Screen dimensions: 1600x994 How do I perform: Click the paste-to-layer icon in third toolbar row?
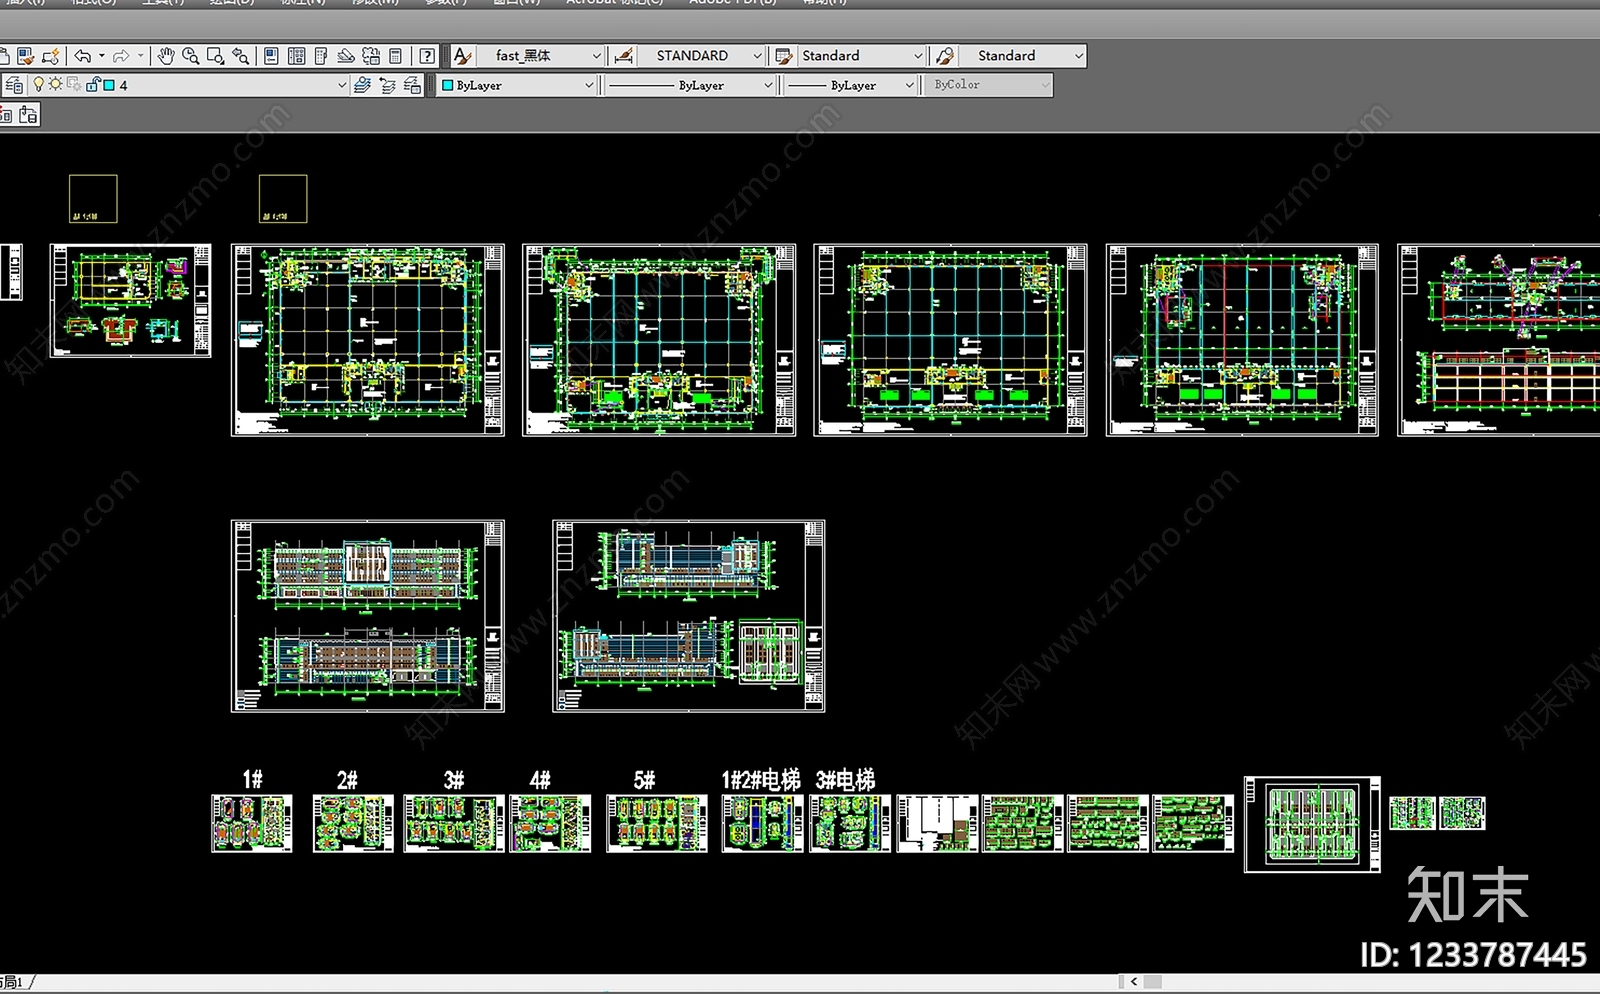tap(28, 115)
